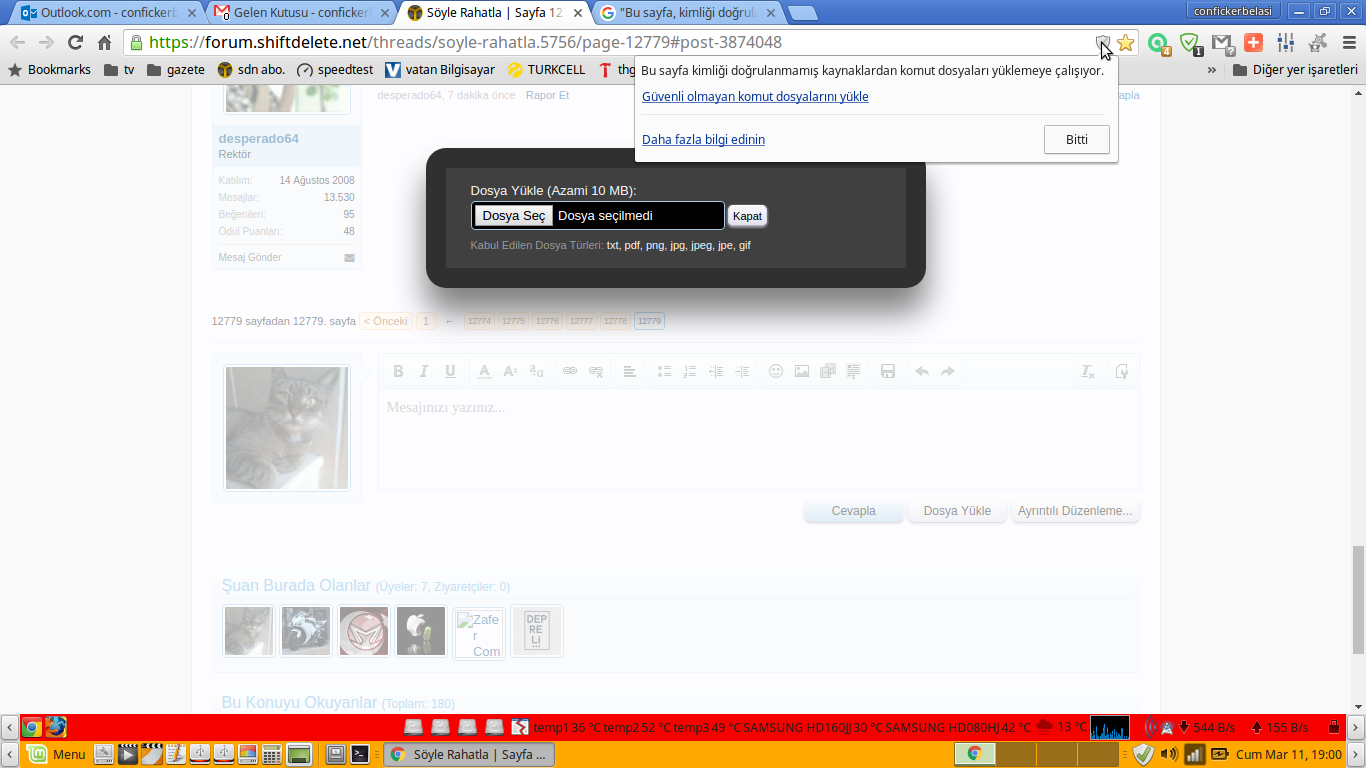
Task: Click the motorcycle avatar under Şuan Burada Olanlar
Action: tap(306, 631)
